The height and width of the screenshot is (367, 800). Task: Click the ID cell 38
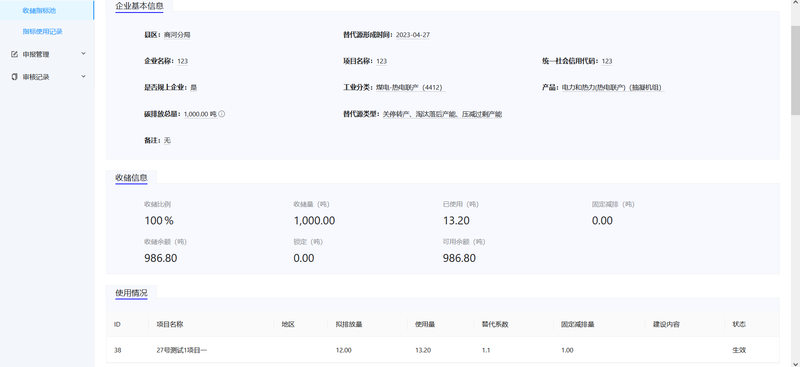(x=117, y=351)
